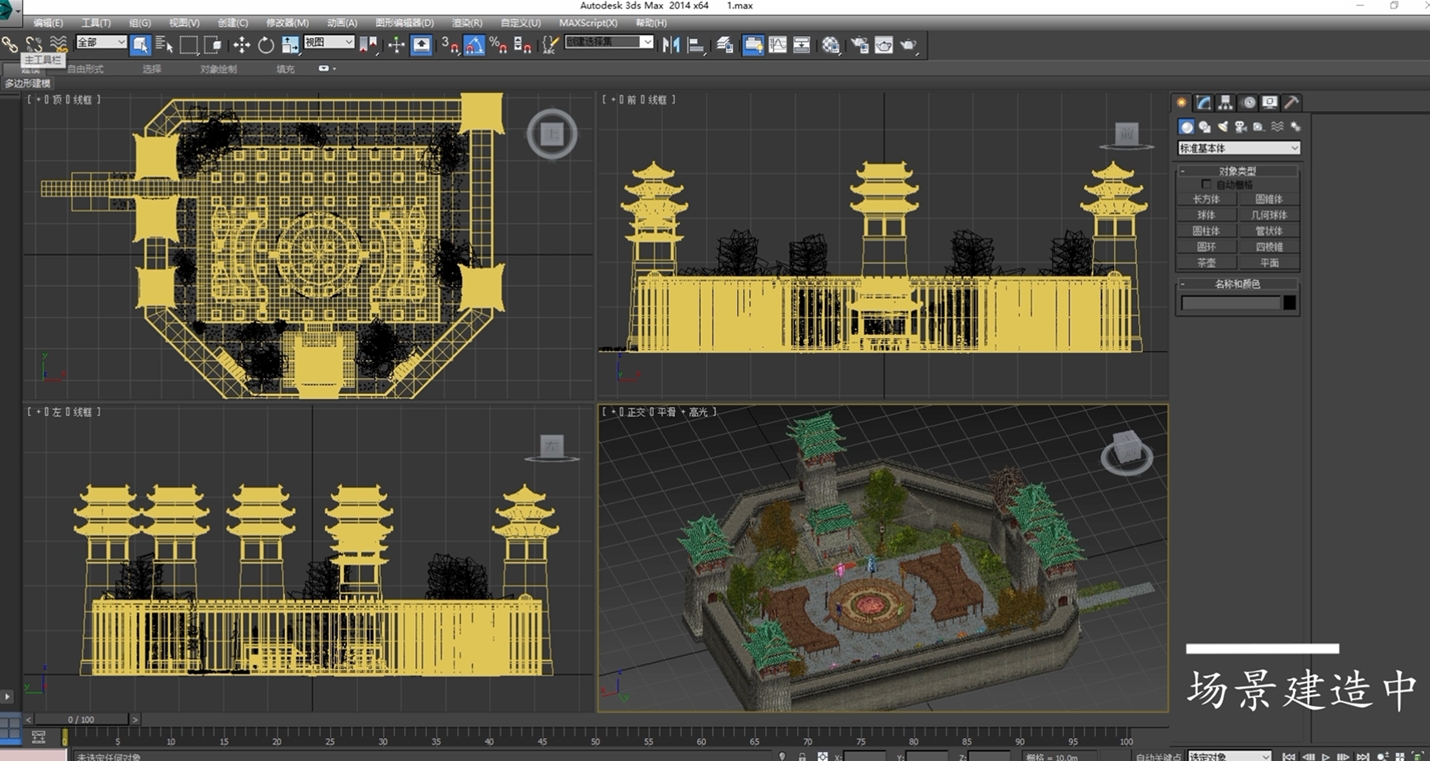Open the Hierarchy command panel

1226,103
